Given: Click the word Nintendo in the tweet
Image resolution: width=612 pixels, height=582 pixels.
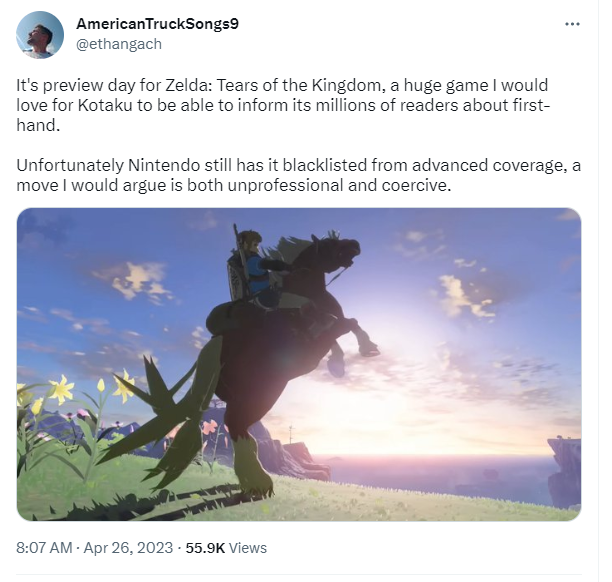Looking at the screenshot, I should click(x=164, y=166).
